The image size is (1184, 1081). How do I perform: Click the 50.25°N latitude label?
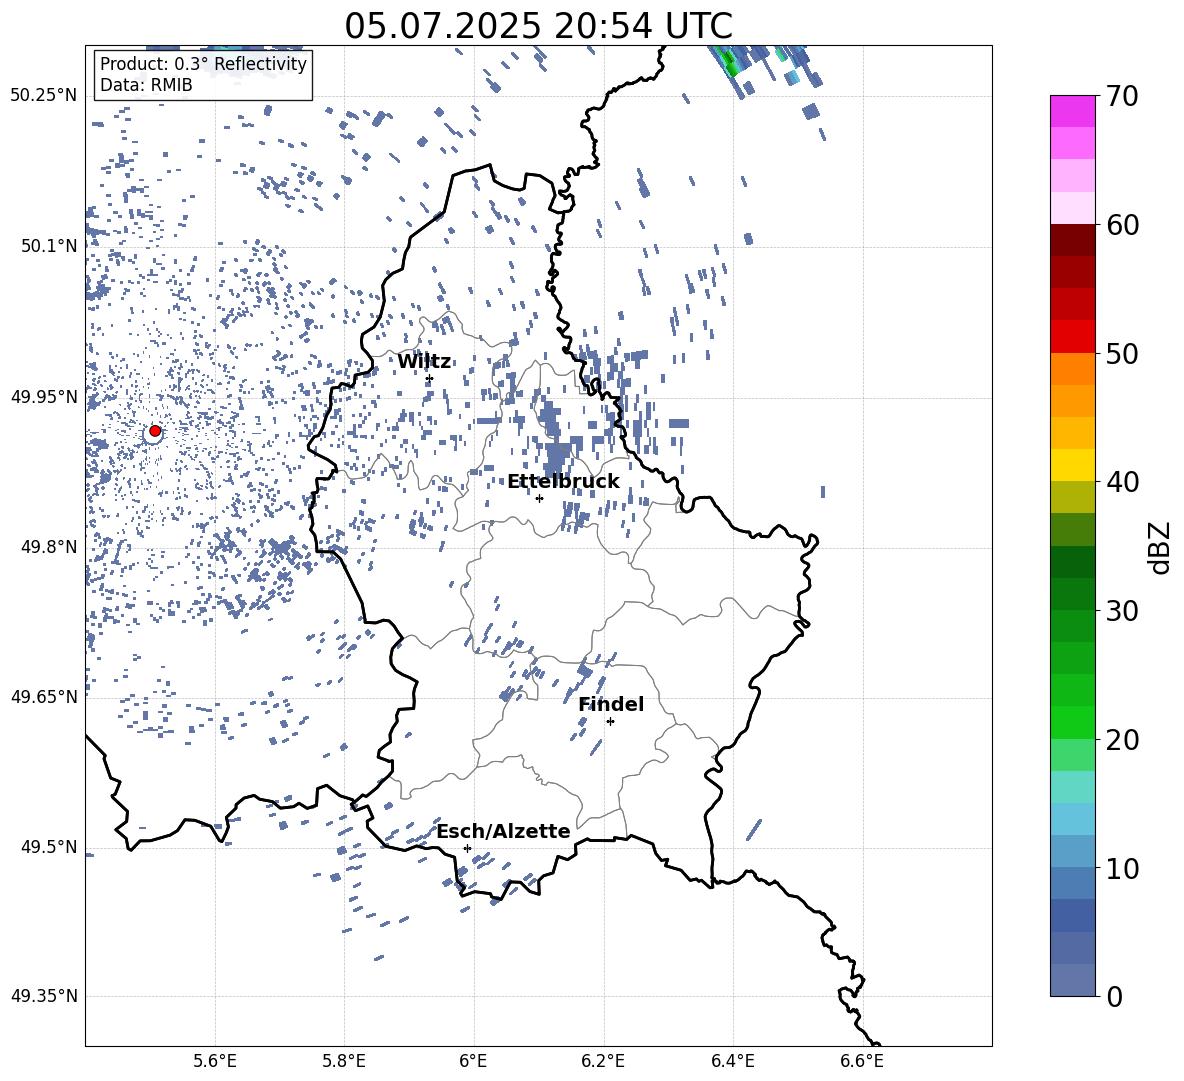pos(44,96)
